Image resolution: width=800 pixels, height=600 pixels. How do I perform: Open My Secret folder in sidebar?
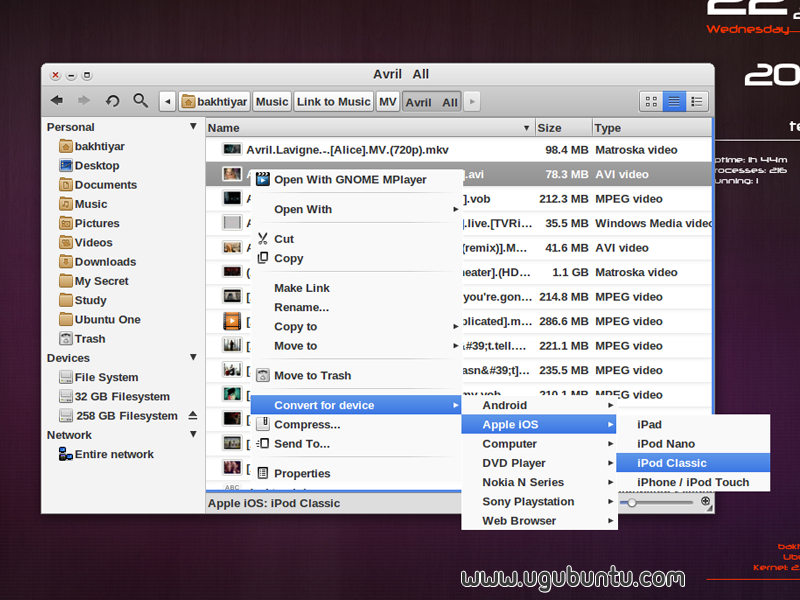[x=94, y=281]
